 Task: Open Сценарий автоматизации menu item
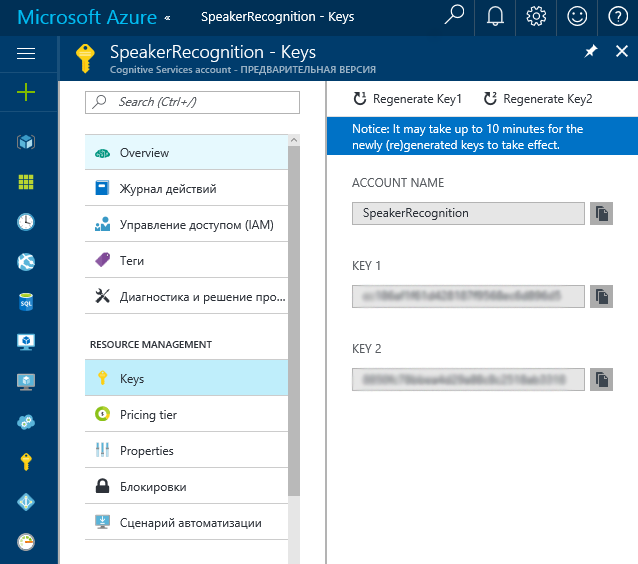tap(186, 522)
